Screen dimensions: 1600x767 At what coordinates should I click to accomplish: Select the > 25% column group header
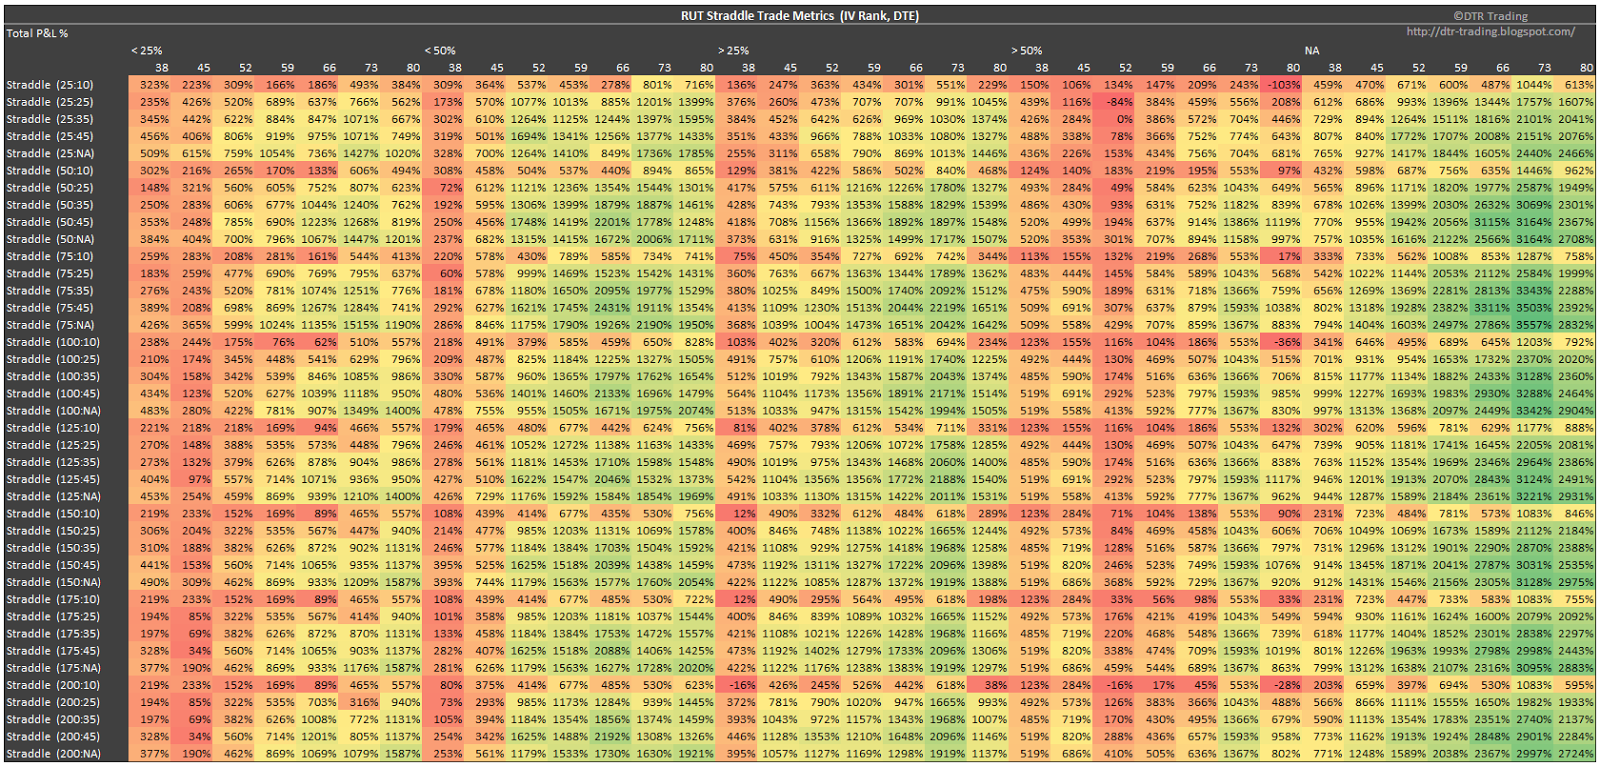[734, 50]
